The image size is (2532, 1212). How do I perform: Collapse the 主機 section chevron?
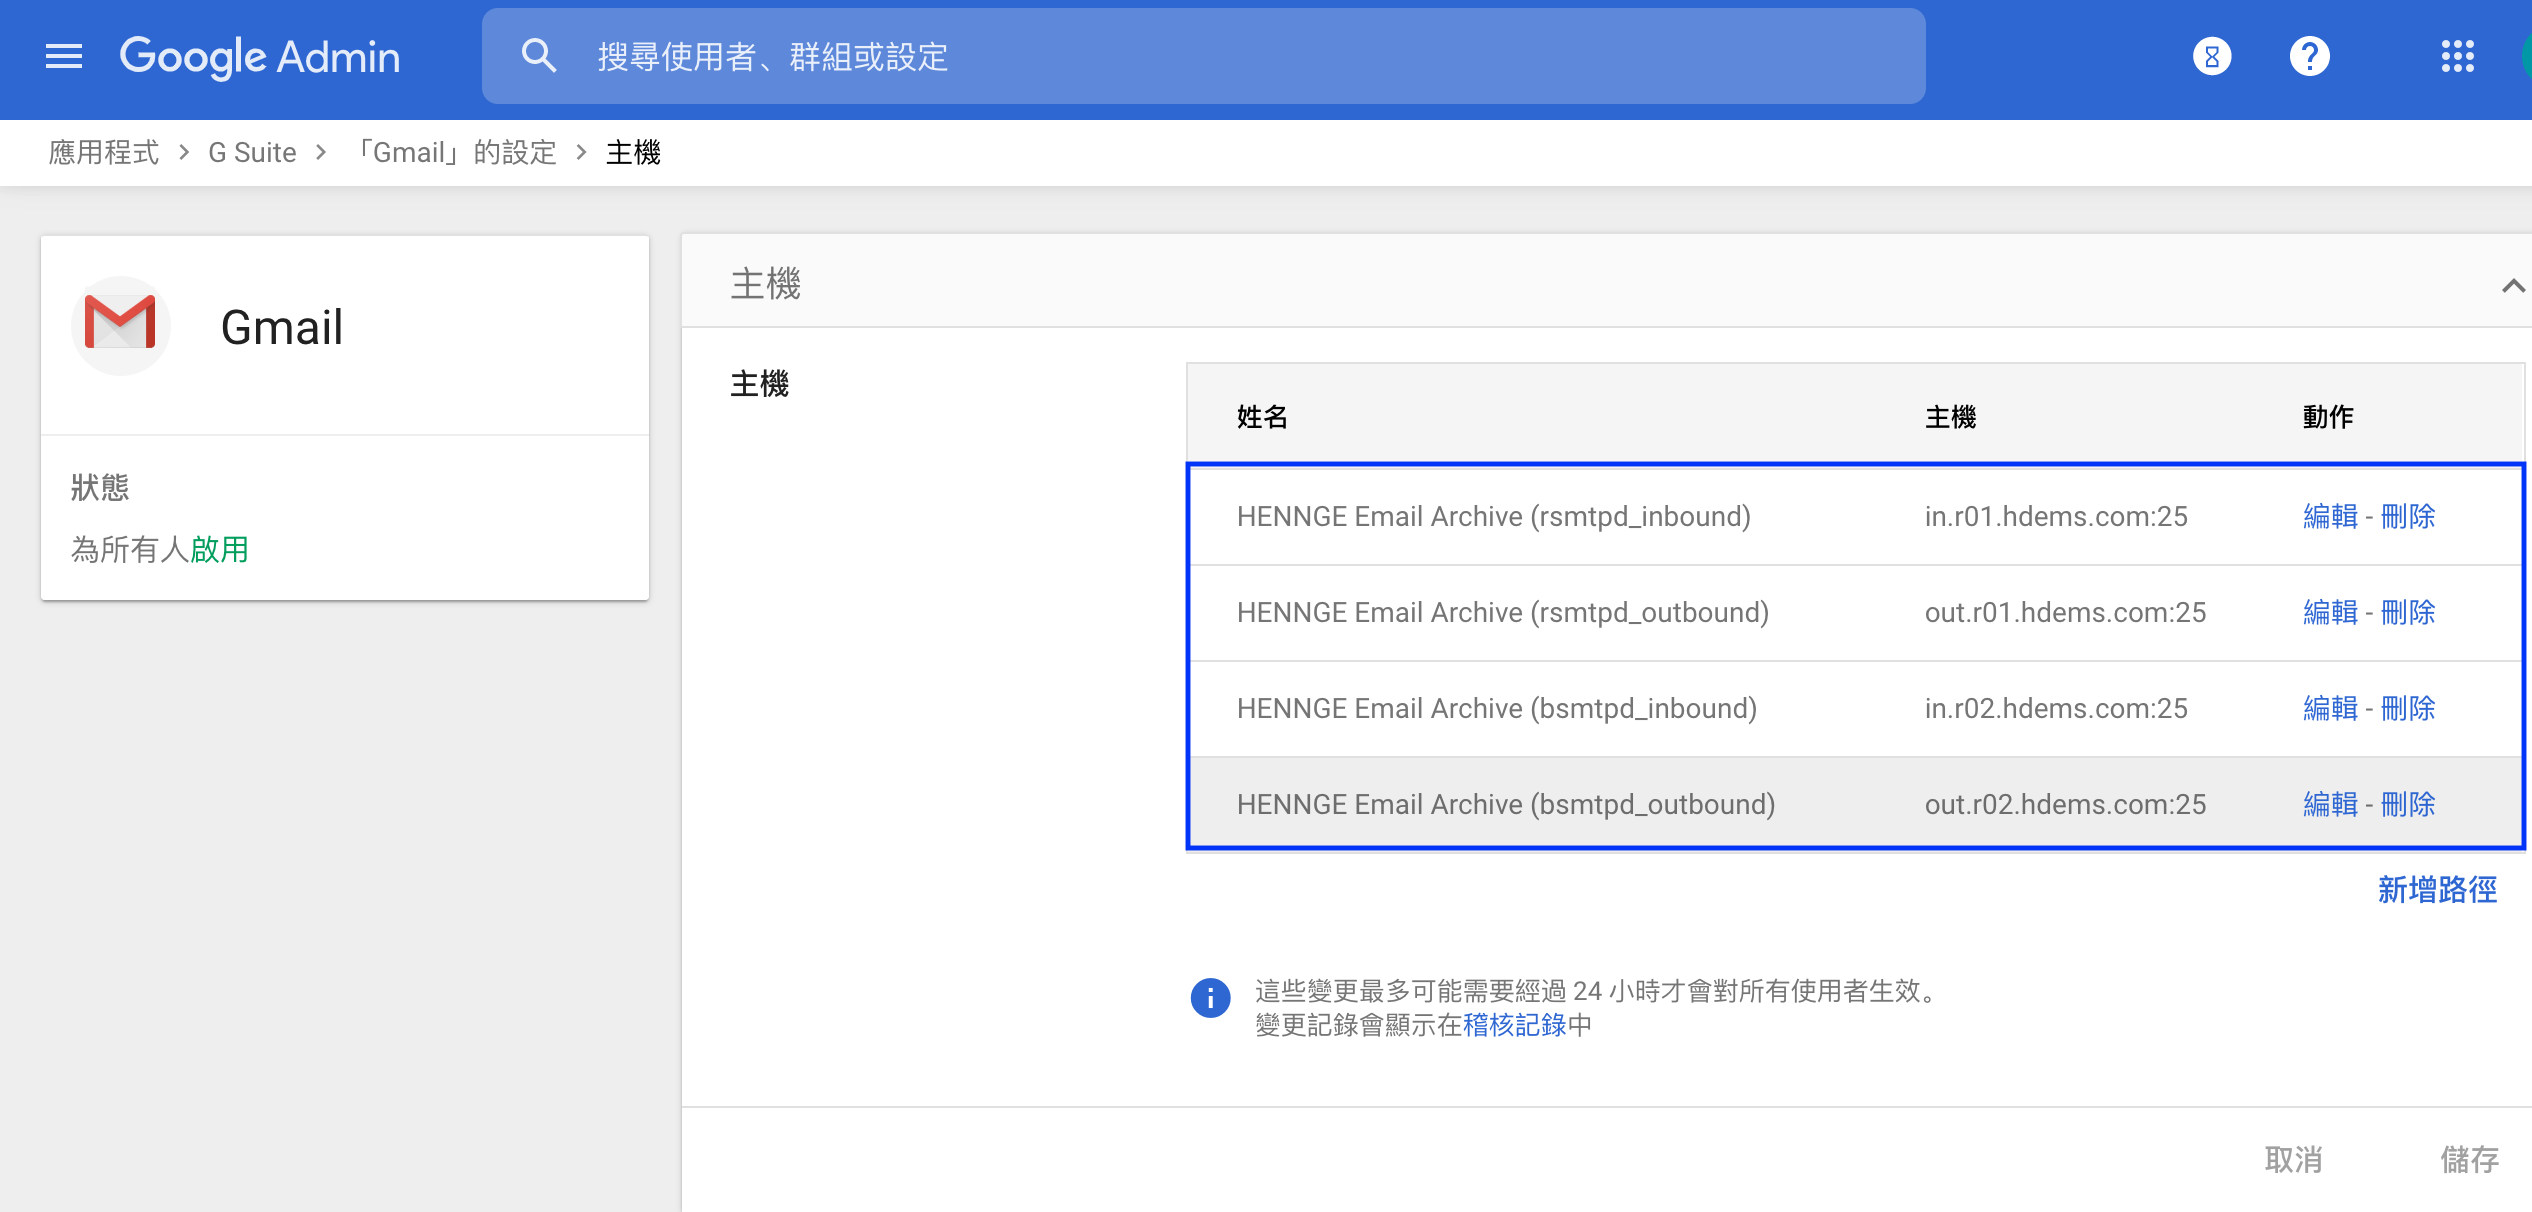pos(2512,286)
